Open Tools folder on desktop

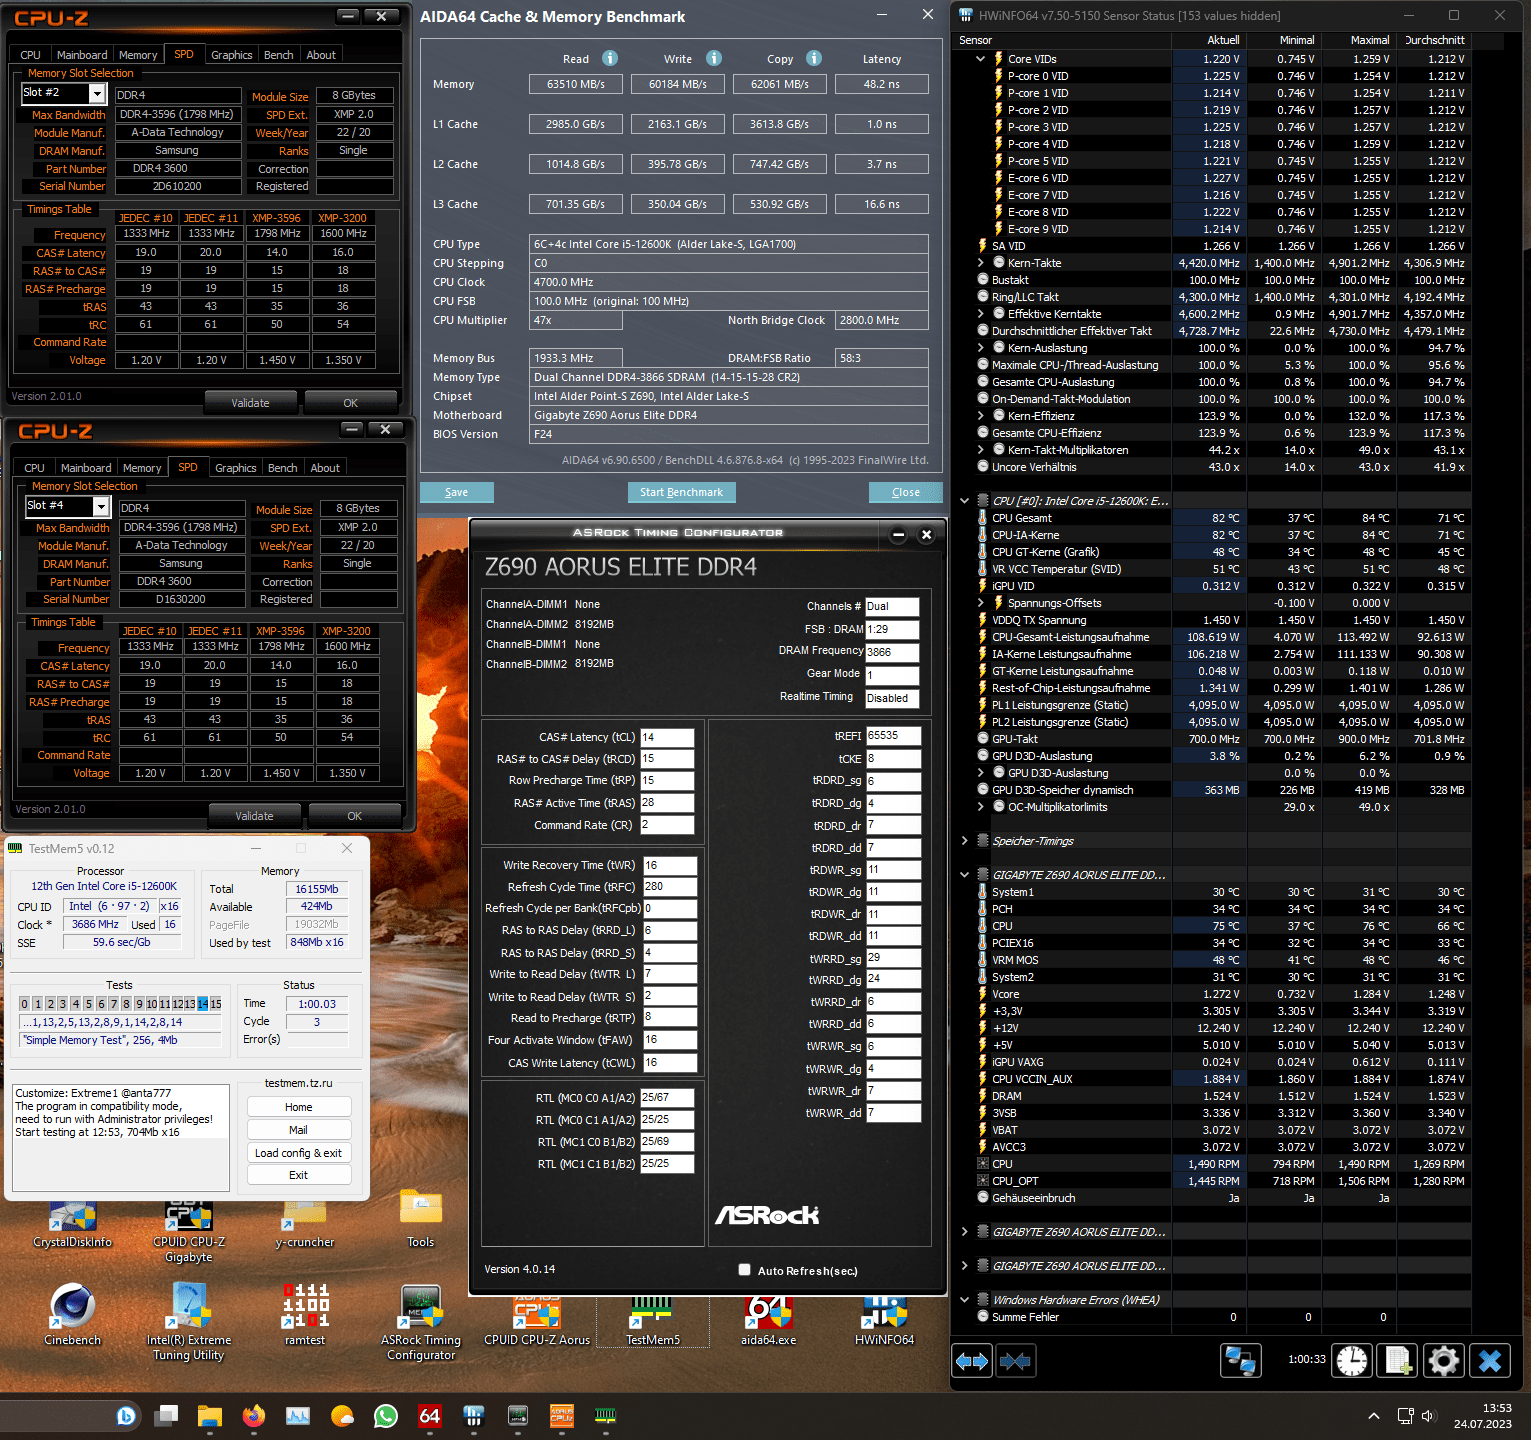click(421, 1220)
